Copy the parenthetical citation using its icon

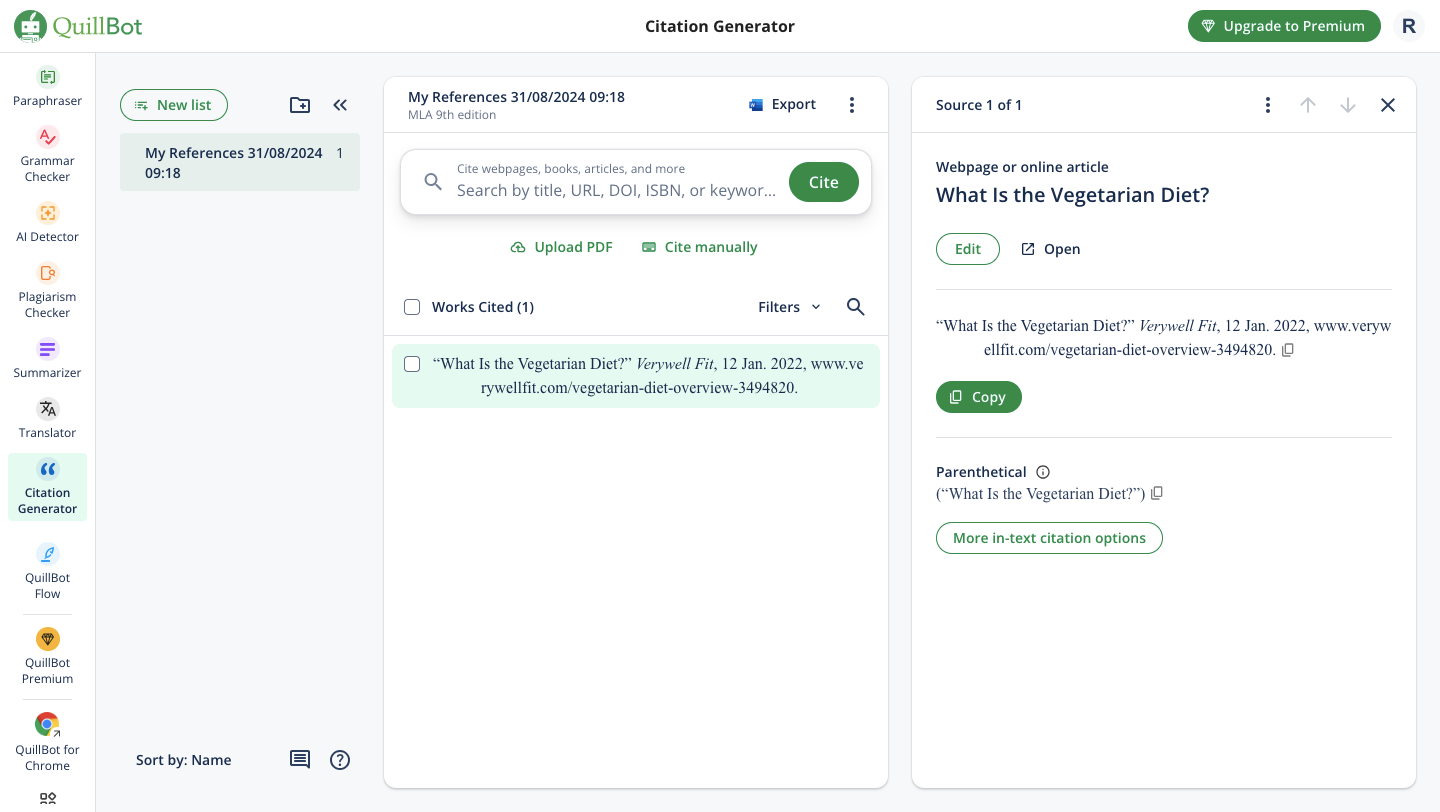[x=1157, y=493]
